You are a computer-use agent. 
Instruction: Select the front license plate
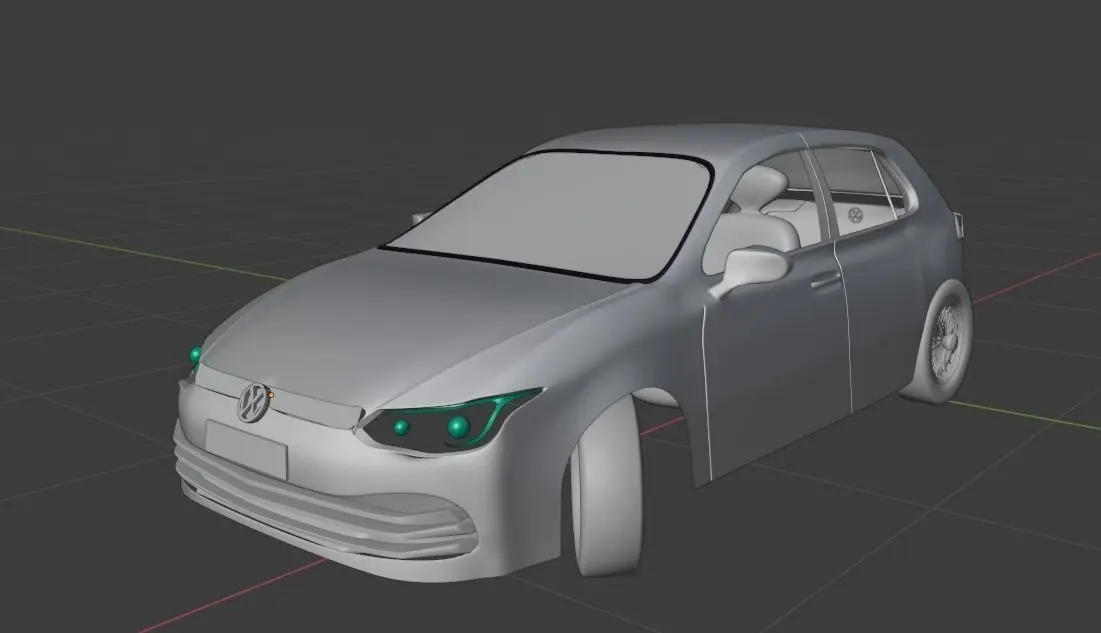coord(246,450)
